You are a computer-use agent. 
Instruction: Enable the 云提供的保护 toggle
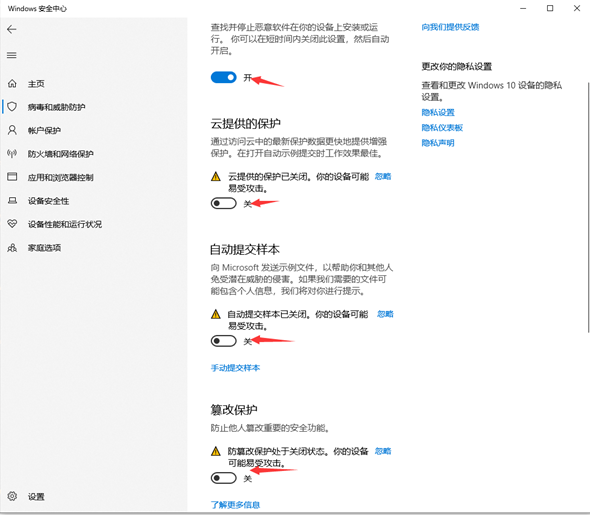pyautogui.click(x=224, y=204)
